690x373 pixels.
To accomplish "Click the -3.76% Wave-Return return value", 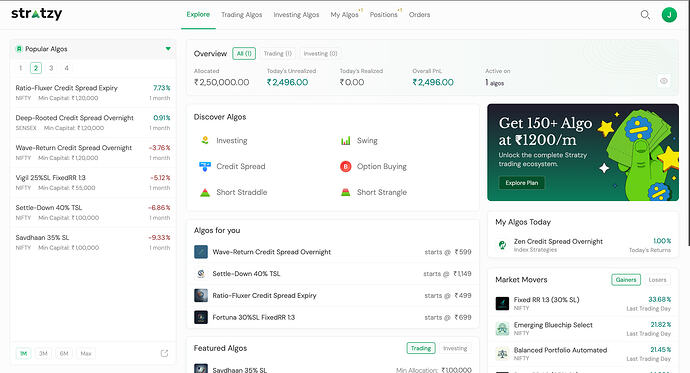I will (159, 148).
